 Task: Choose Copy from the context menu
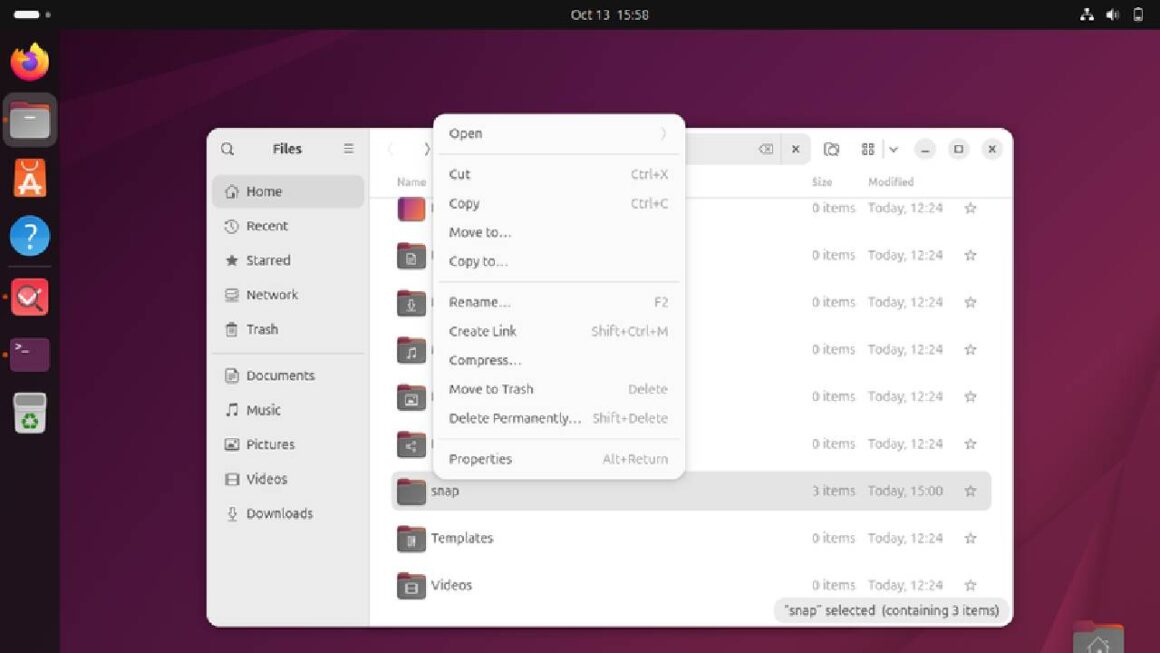559,203
